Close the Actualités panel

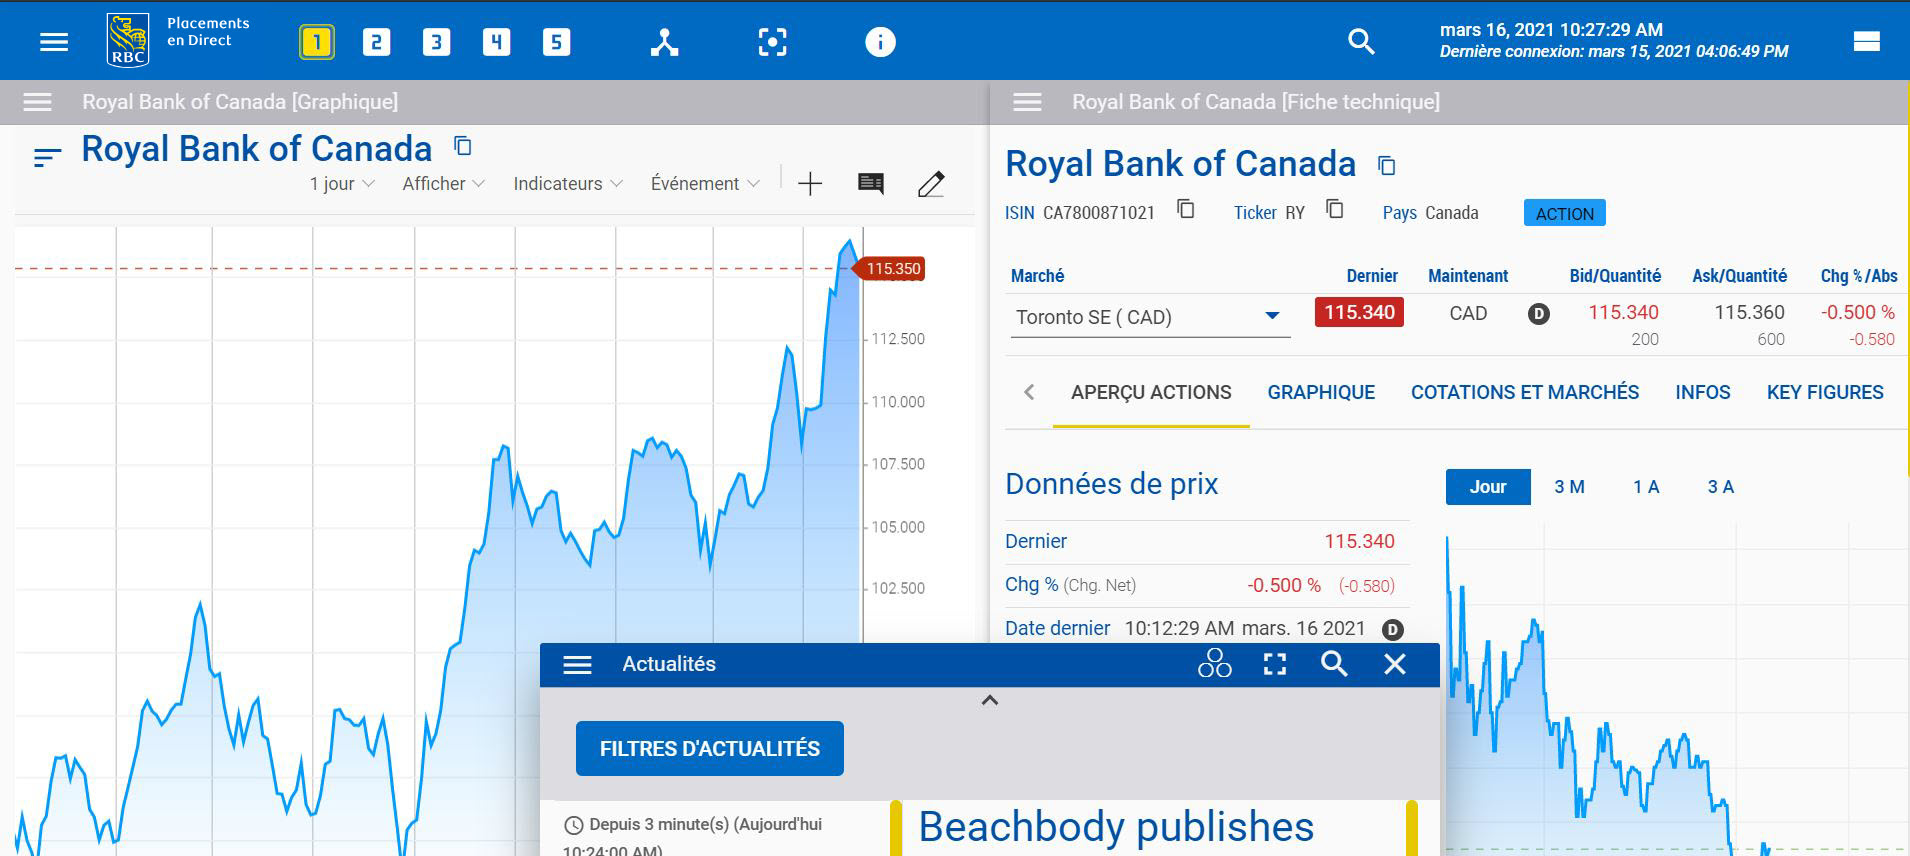[1395, 664]
